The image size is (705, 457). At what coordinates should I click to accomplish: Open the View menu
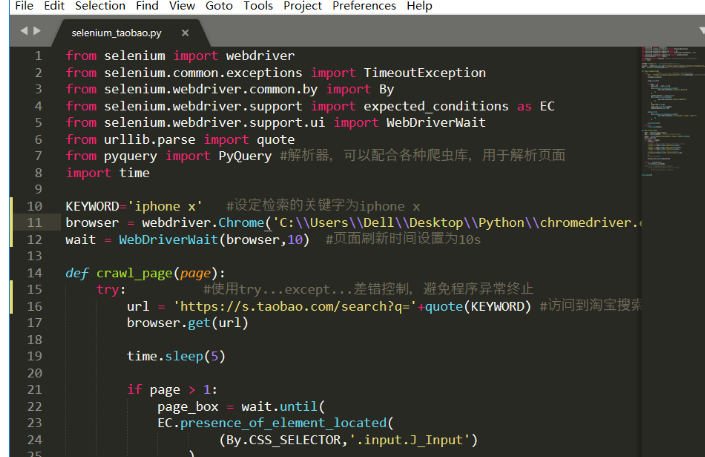(x=182, y=6)
